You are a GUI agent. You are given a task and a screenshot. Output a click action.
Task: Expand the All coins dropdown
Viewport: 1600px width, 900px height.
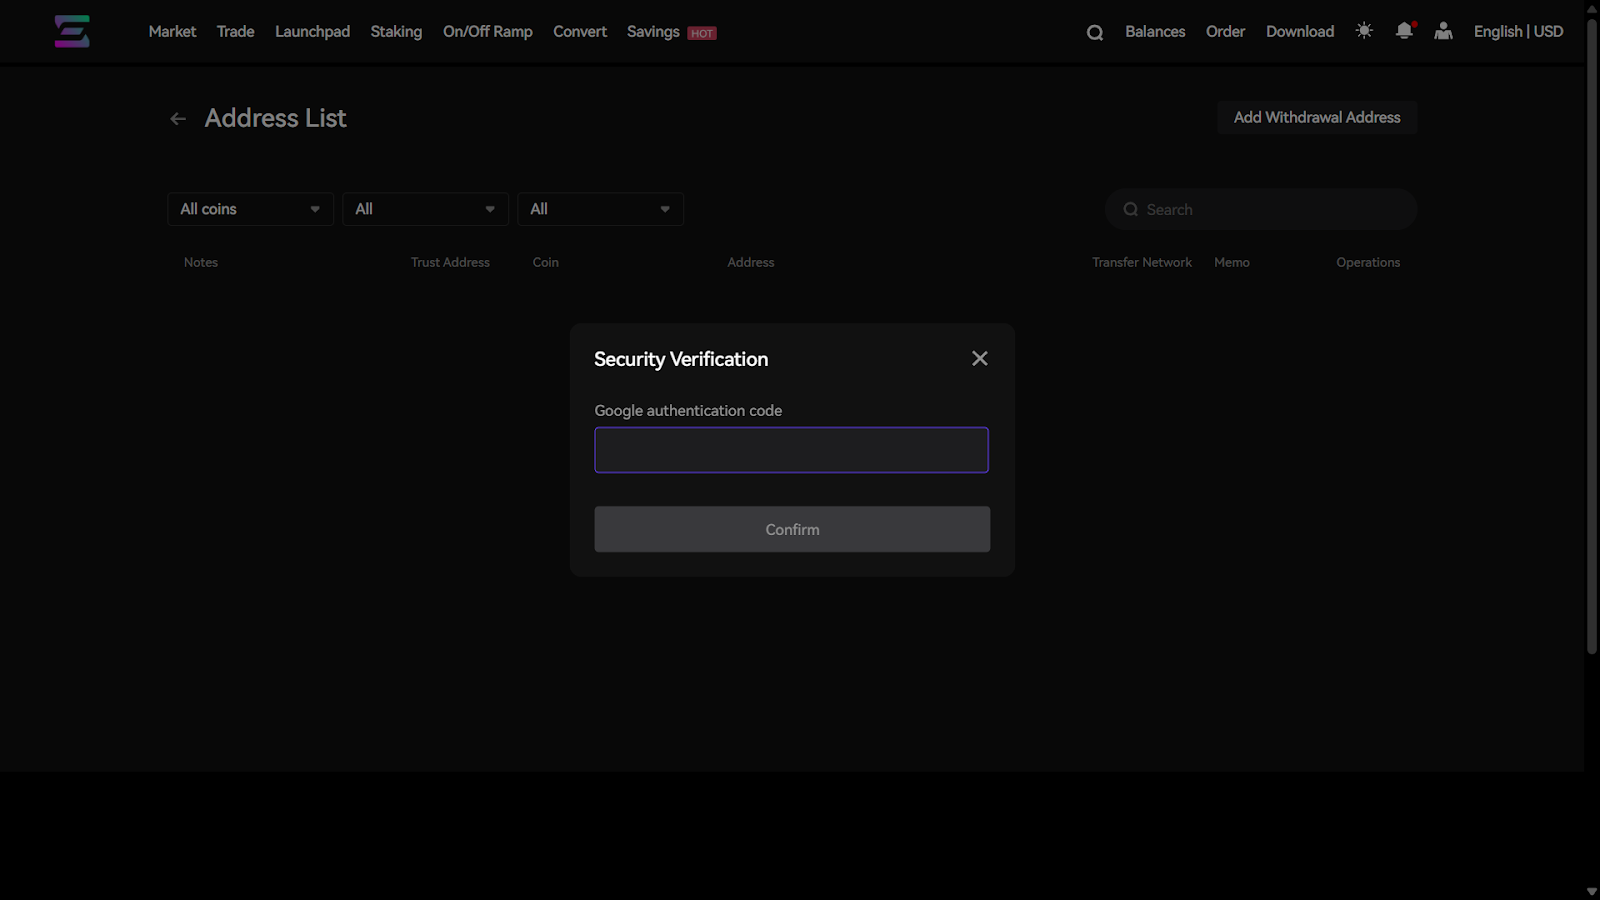250,209
